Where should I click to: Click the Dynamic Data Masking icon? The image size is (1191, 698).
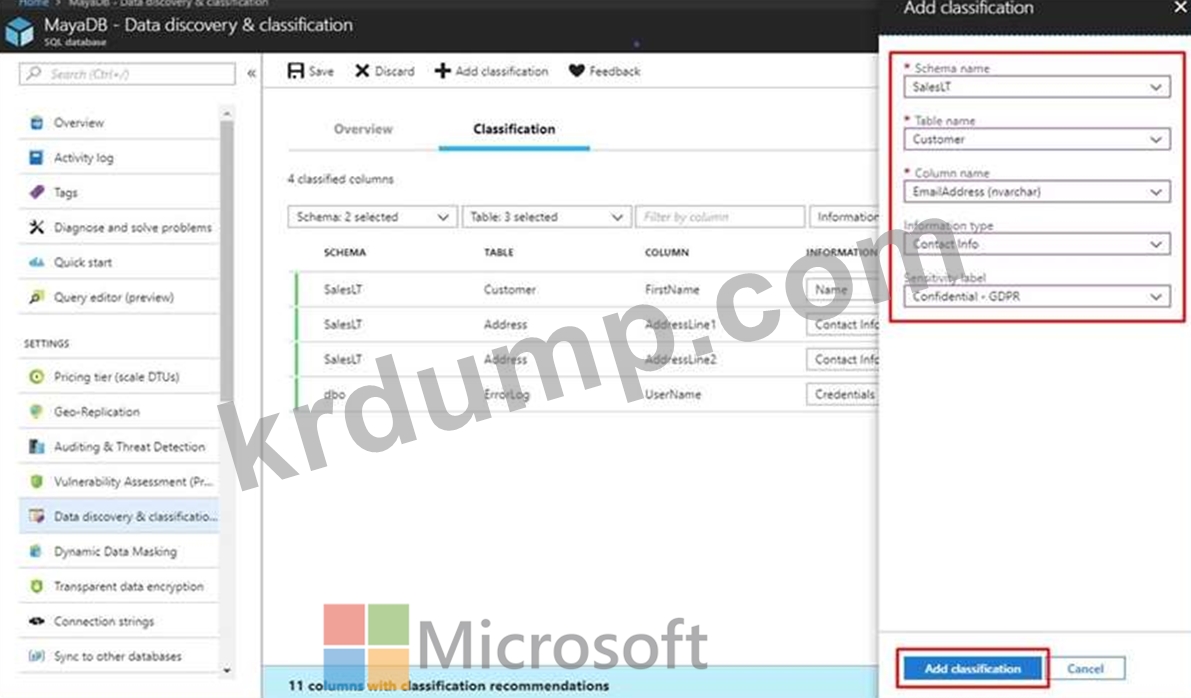36,551
